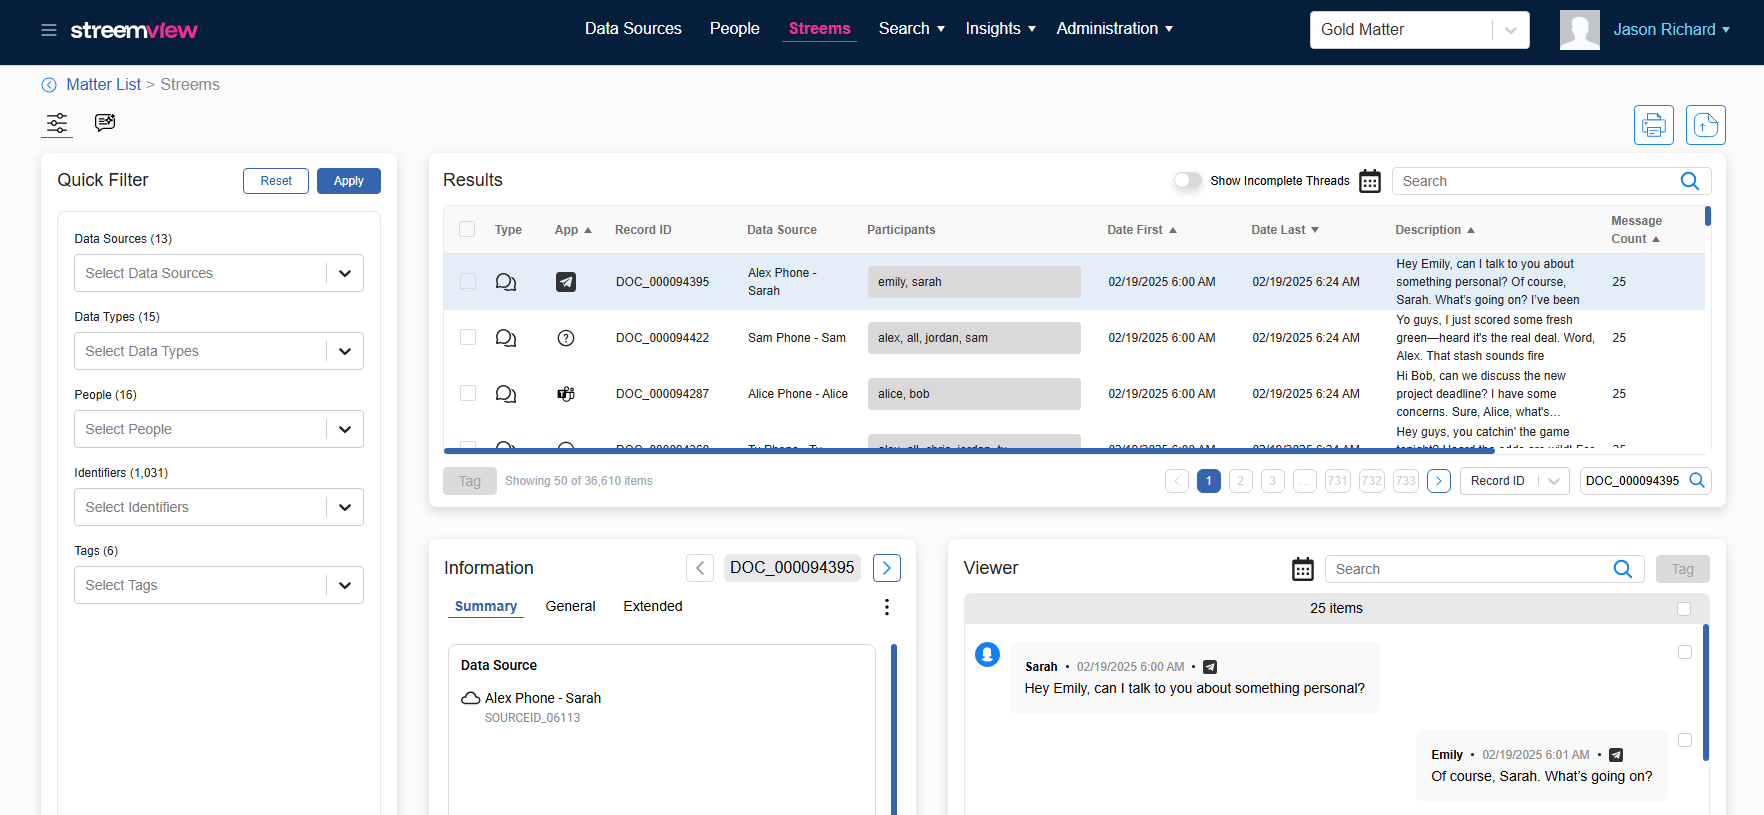Open the filter sliders panel icon
The height and width of the screenshot is (815, 1764).
[57, 123]
